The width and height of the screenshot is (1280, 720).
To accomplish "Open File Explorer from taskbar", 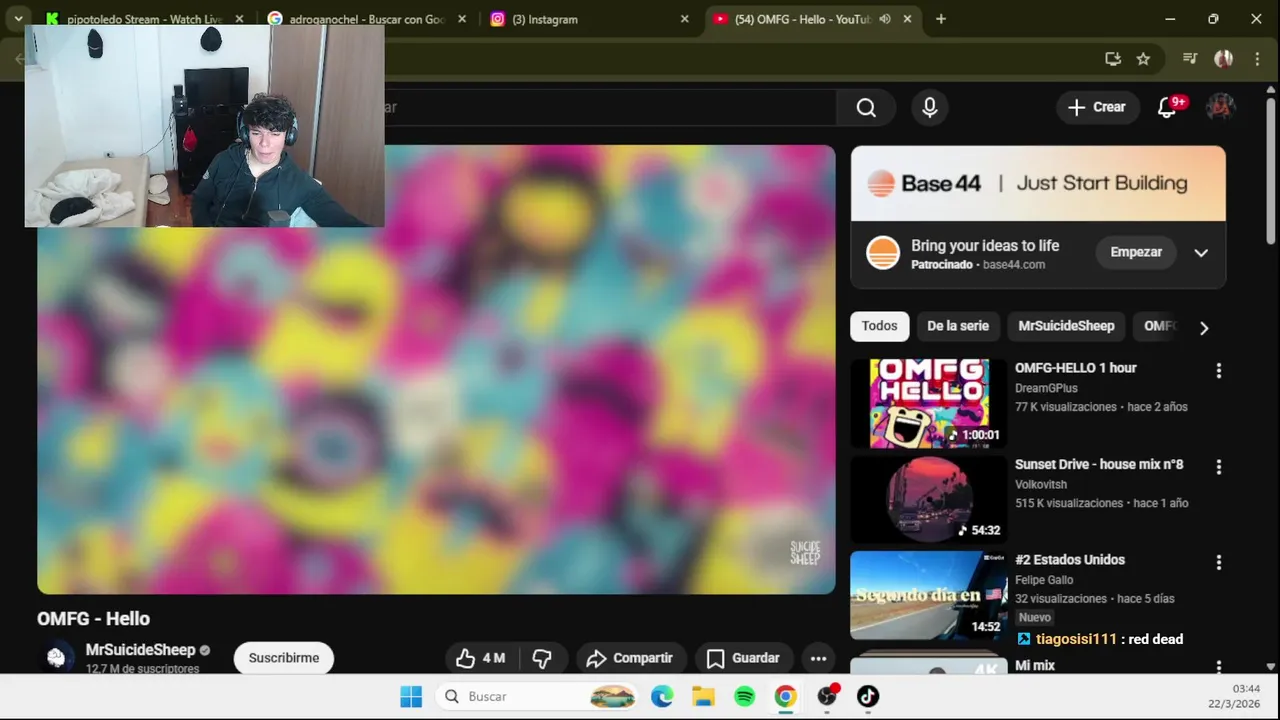I will coord(704,696).
